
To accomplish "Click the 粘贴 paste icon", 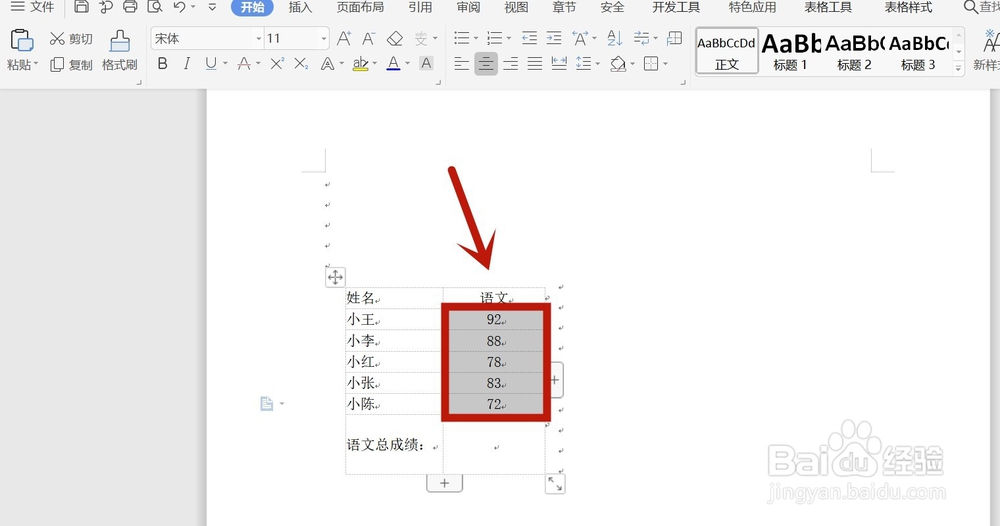I will pos(22,40).
